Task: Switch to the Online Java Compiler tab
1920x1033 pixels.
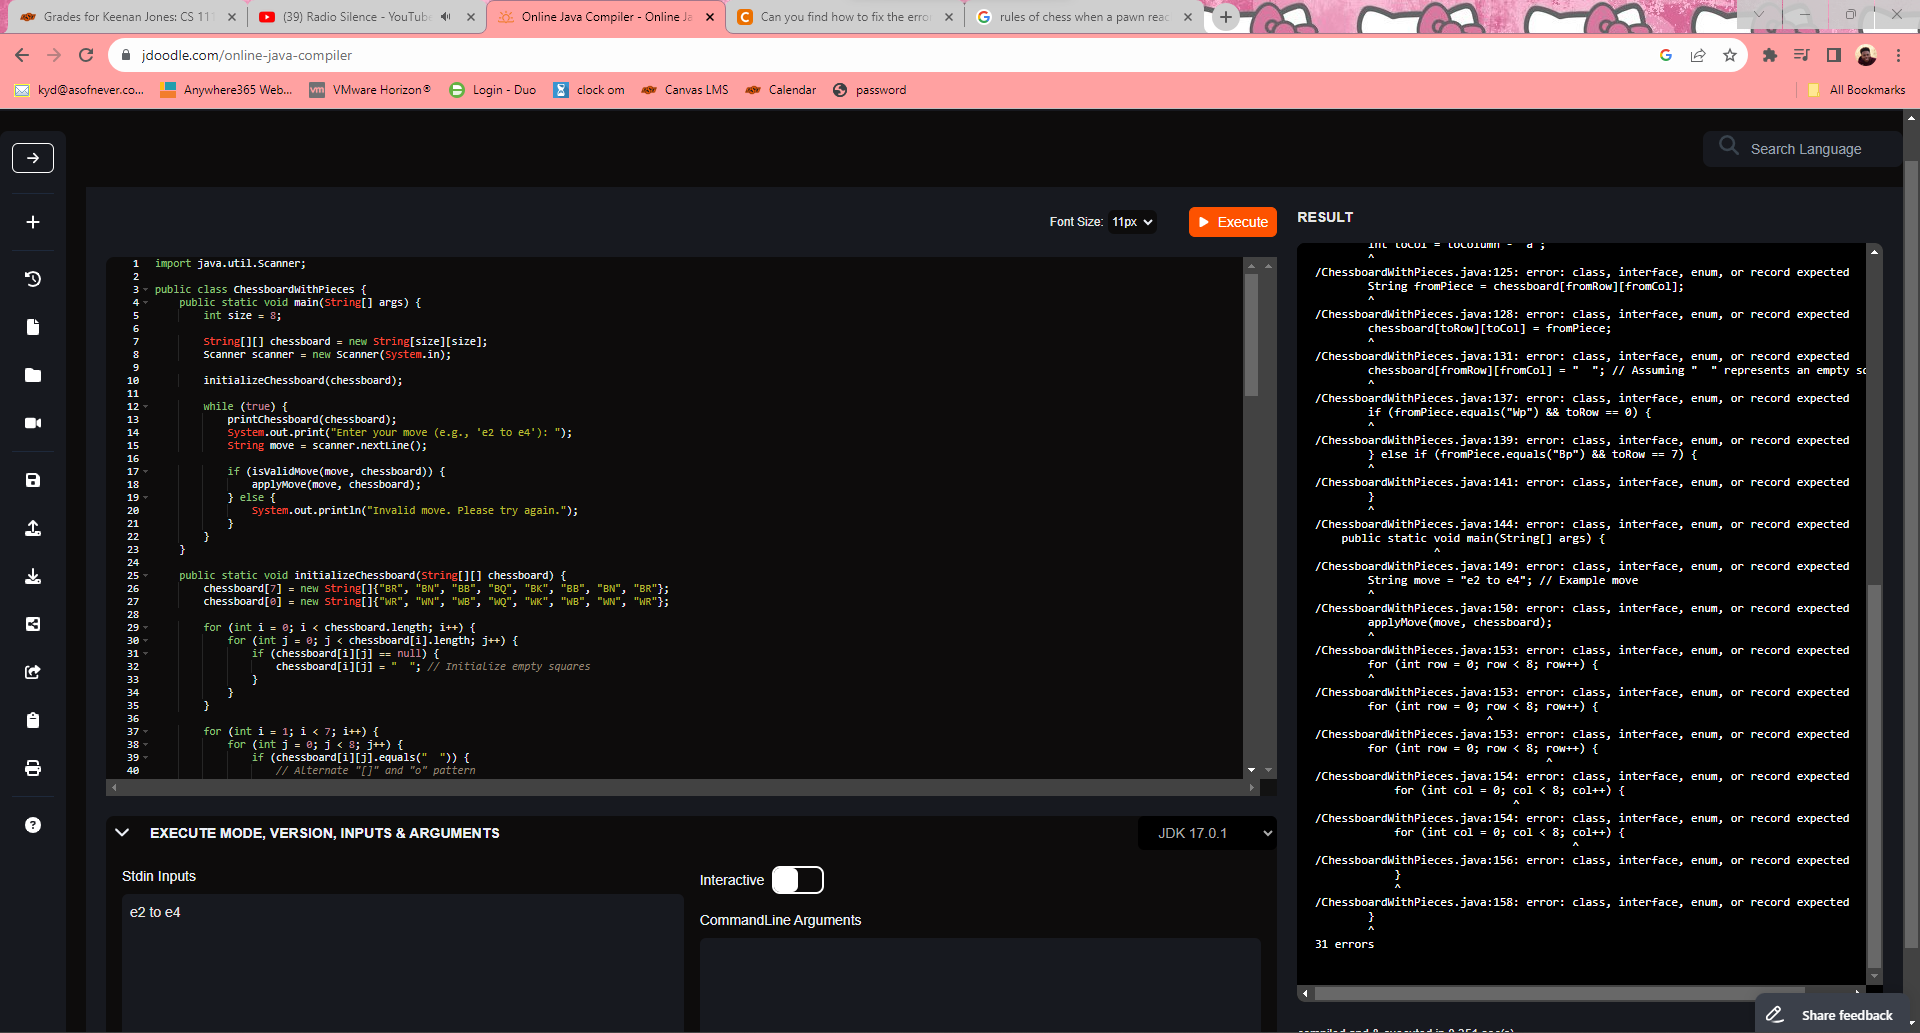Action: click(x=600, y=17)
